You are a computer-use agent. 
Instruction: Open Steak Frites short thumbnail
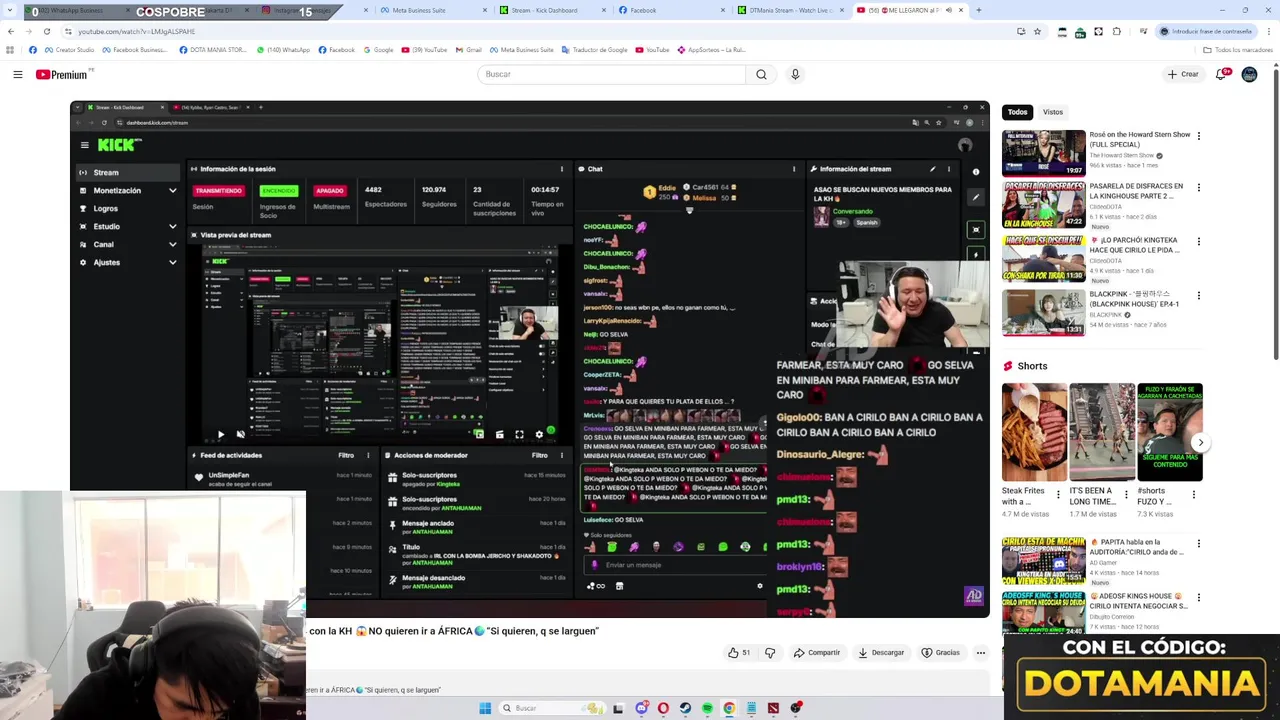pyautogui.click(x=1034, y=432)
